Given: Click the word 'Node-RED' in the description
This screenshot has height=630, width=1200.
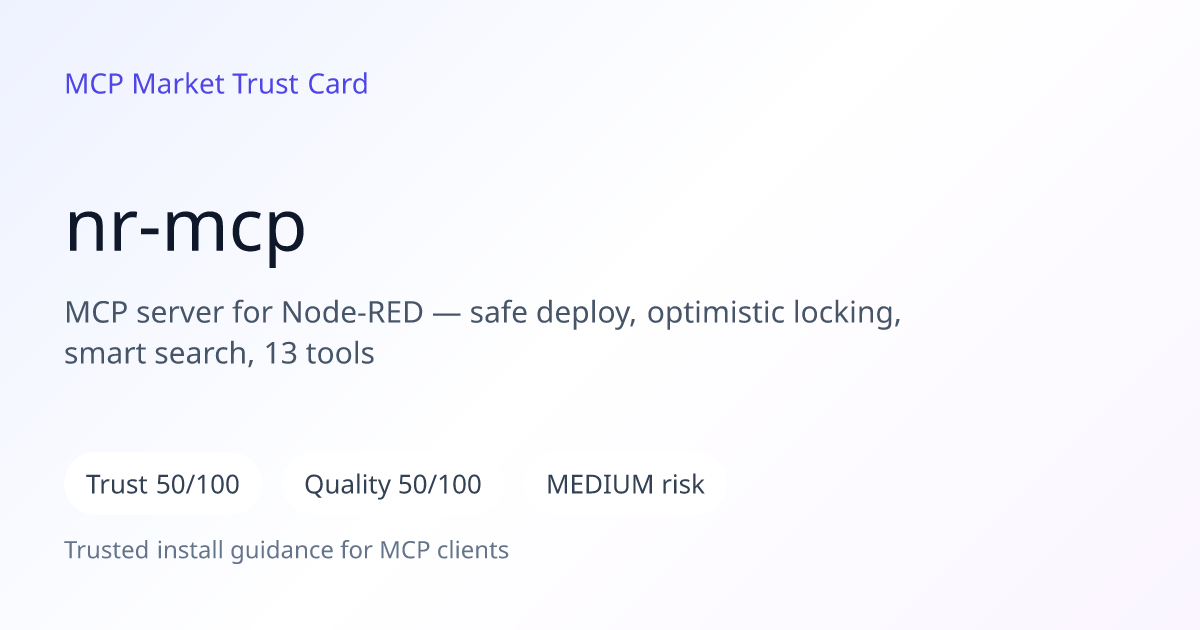Looking at the screenshot, I should click(351, 313).
